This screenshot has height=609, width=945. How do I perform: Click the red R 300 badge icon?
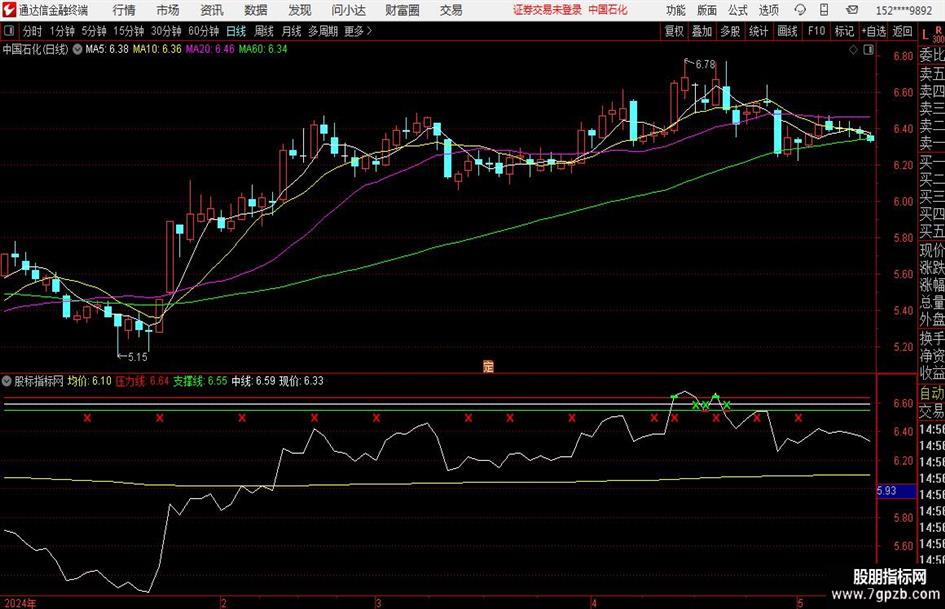click(938, 34)
